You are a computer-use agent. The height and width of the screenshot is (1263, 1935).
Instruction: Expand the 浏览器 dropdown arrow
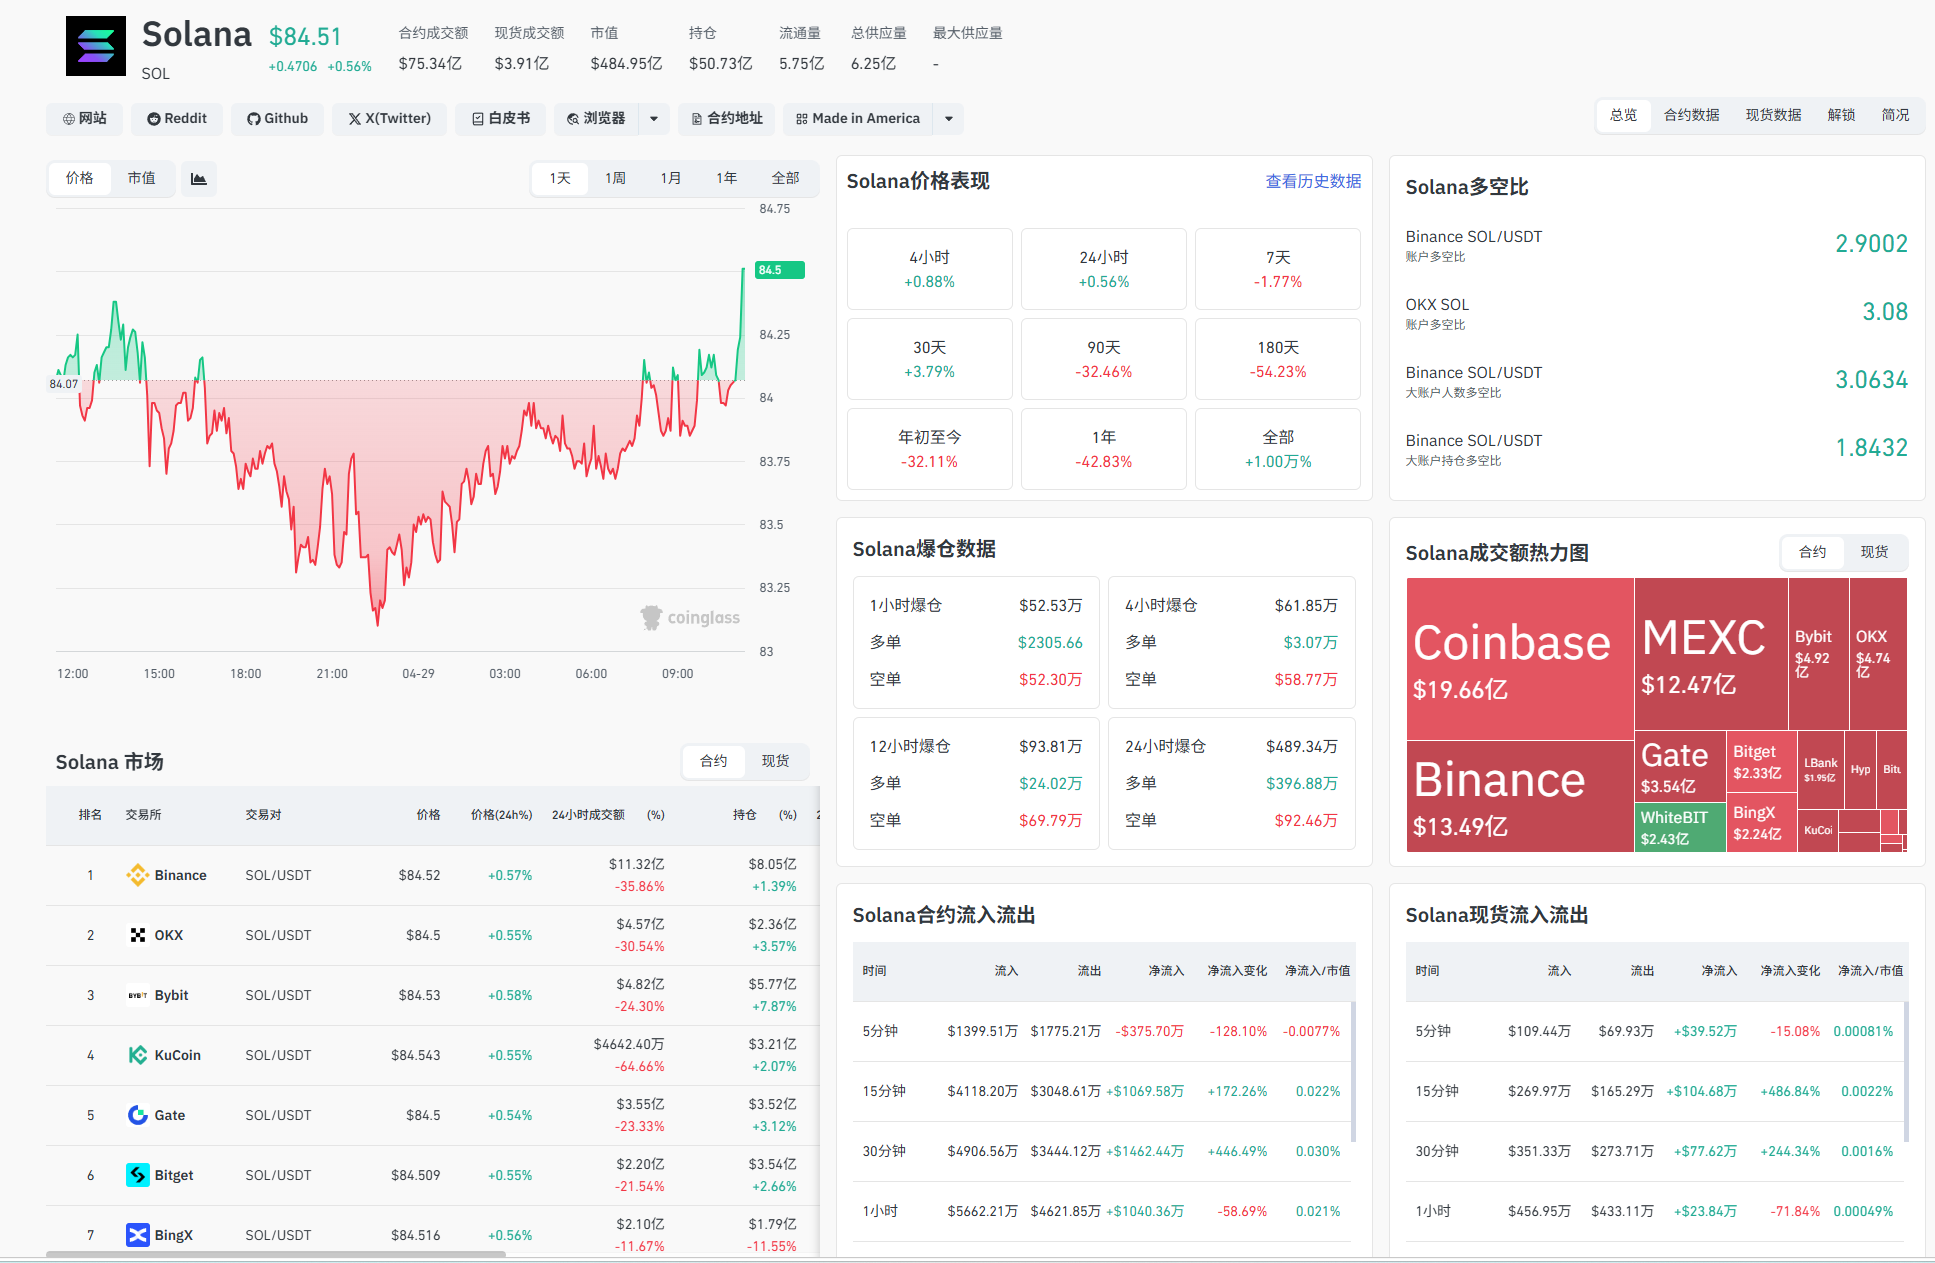tap(654, 119)
